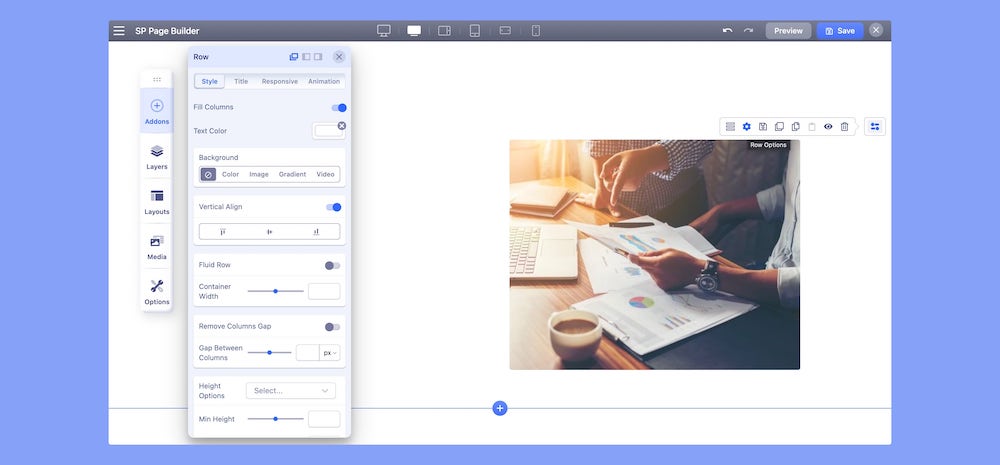Open the hamburger menu beside SP Page Builder
1000x465 pixels.
[x=119, y=31]
